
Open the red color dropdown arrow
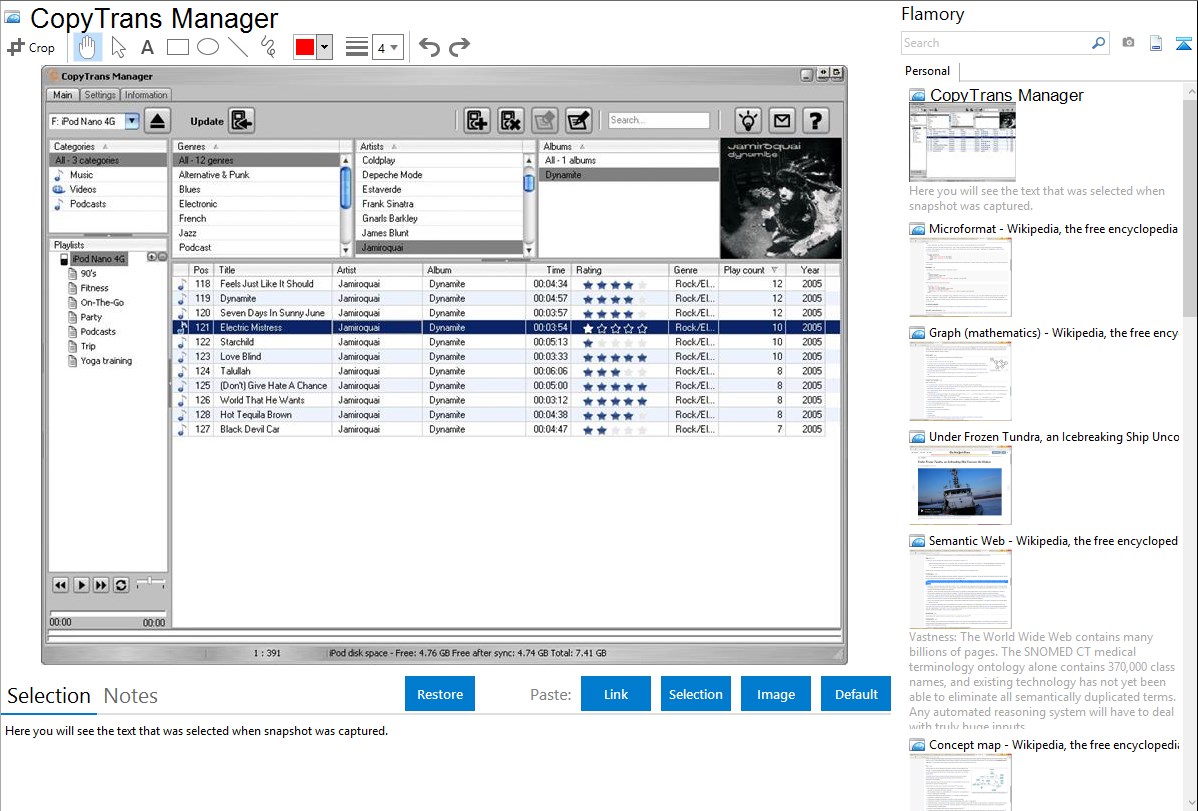[324, 47]
